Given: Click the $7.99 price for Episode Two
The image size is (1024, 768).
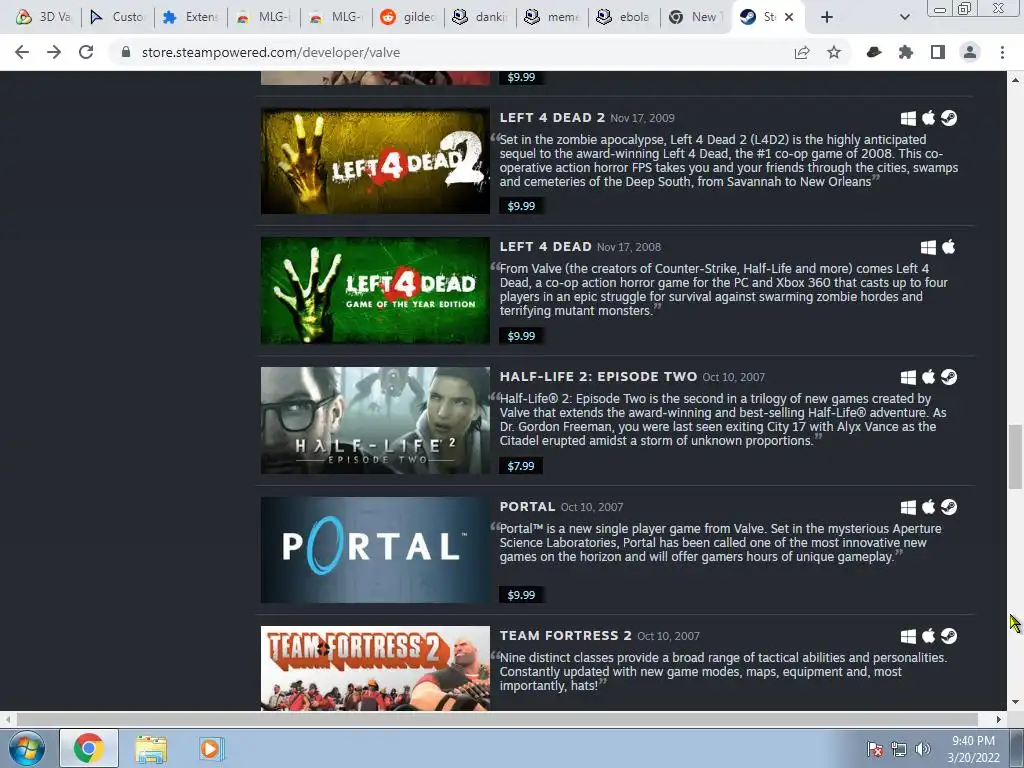Looking at the screenshot, I should tap(521, 466).
